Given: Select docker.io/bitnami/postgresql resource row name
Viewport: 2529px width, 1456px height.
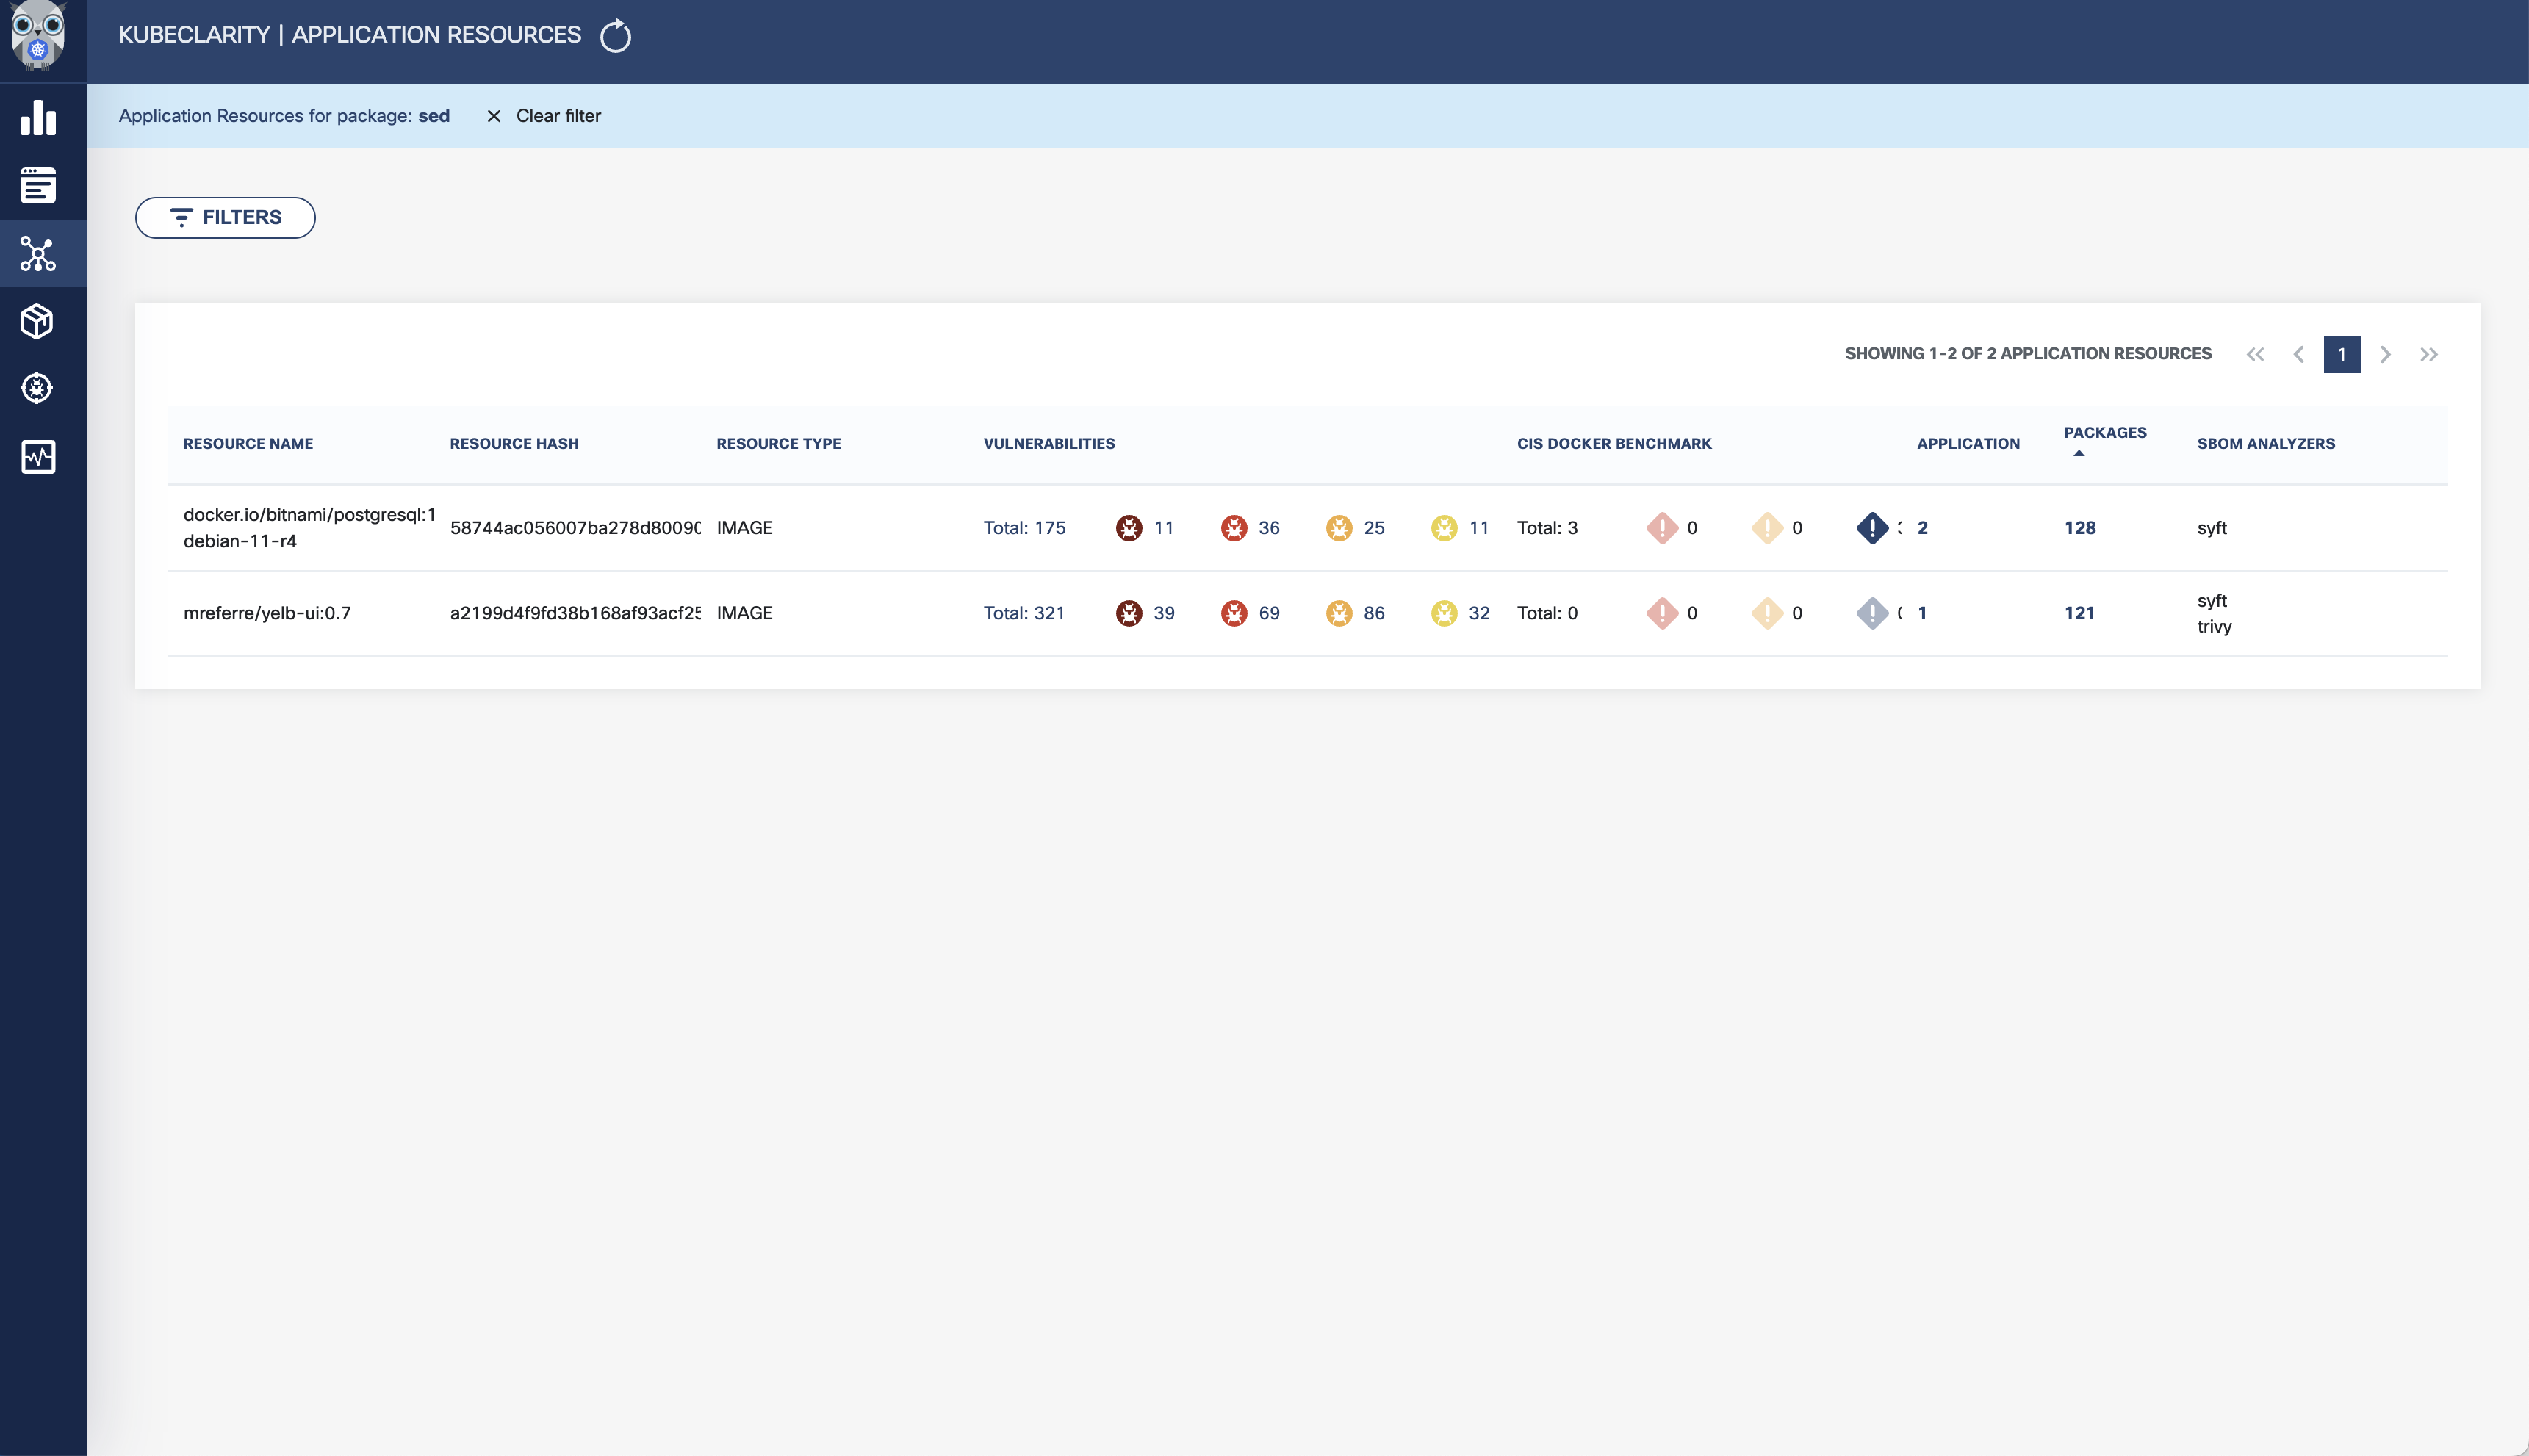Looking at the screenshot, I should 309,528.
